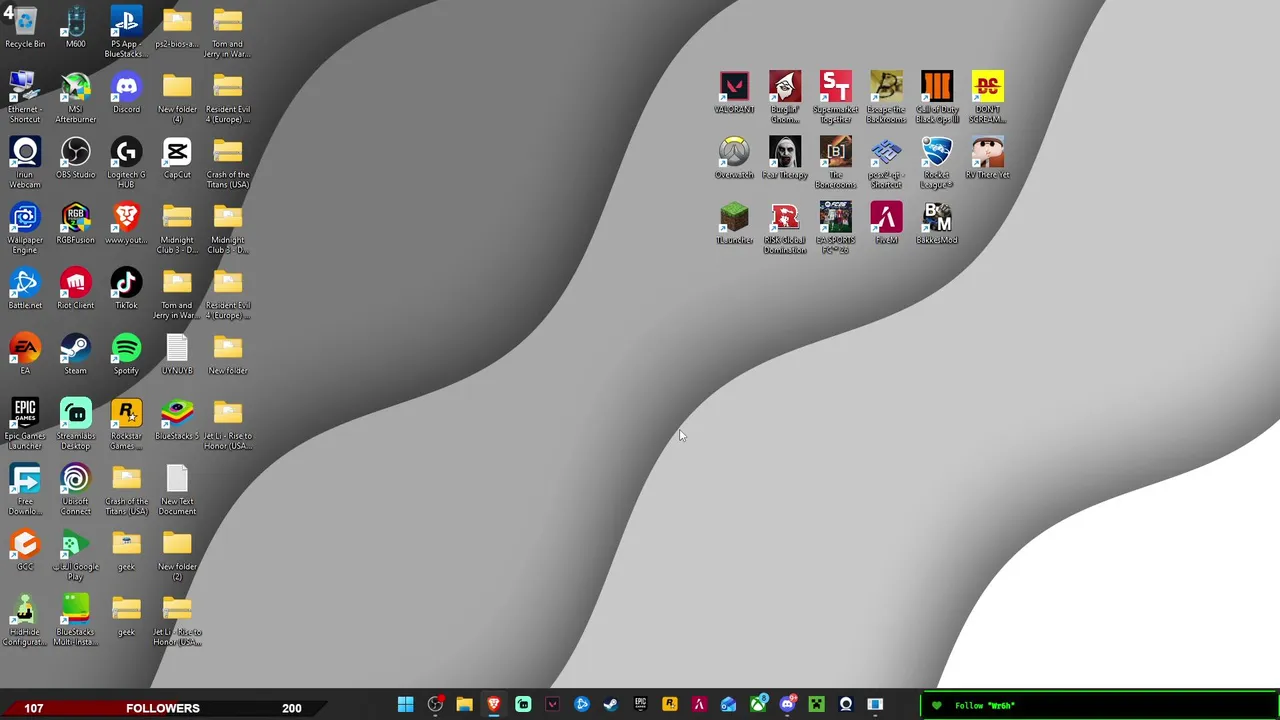The width and height of the screenshot is (1280, 720).
Task: Open the Ethernet Shortcut icon
Action: [x=25, y=97]
